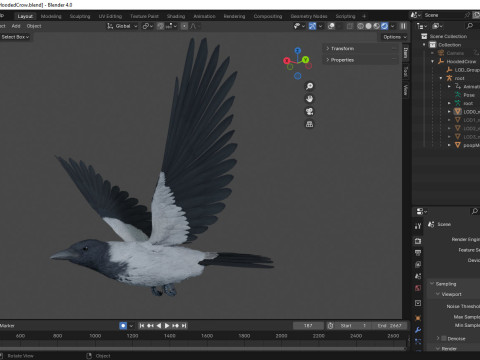Screen dimensions: 480x360
Task: Open the Scene properties tab icon
Action: [418, 276]
